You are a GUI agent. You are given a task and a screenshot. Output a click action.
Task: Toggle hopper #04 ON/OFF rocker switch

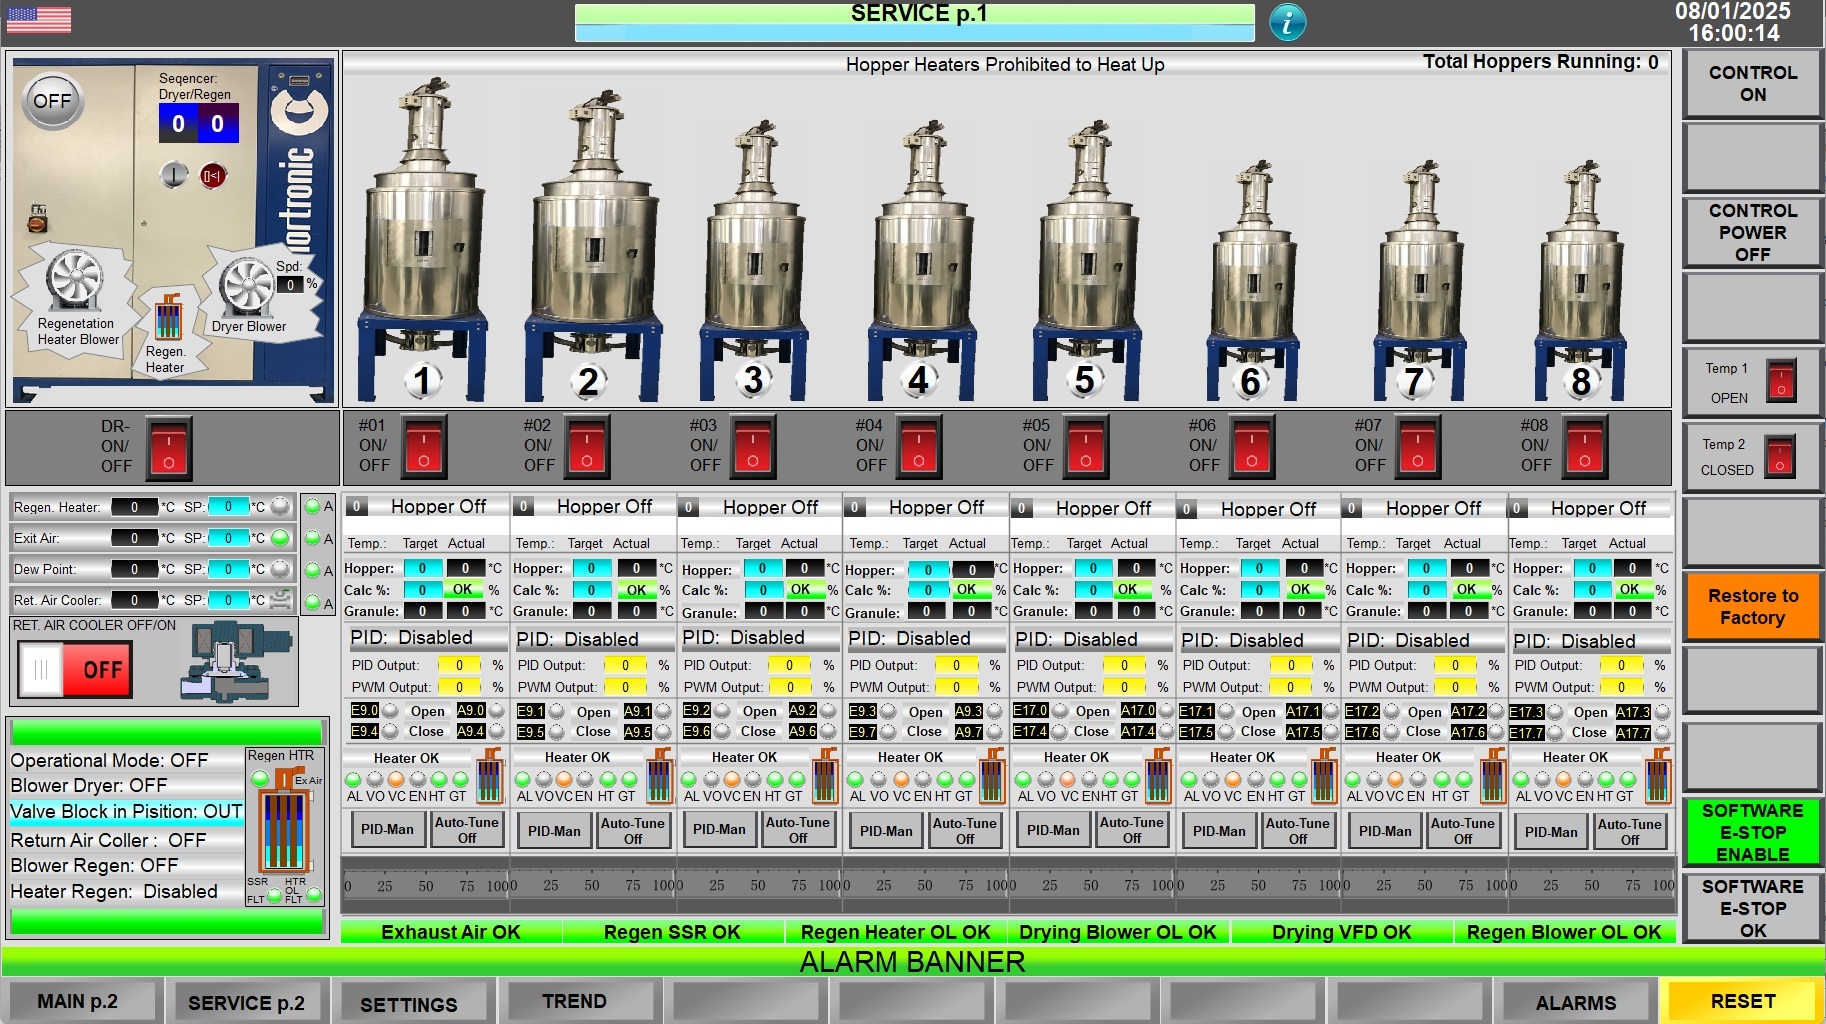[919, 447]
